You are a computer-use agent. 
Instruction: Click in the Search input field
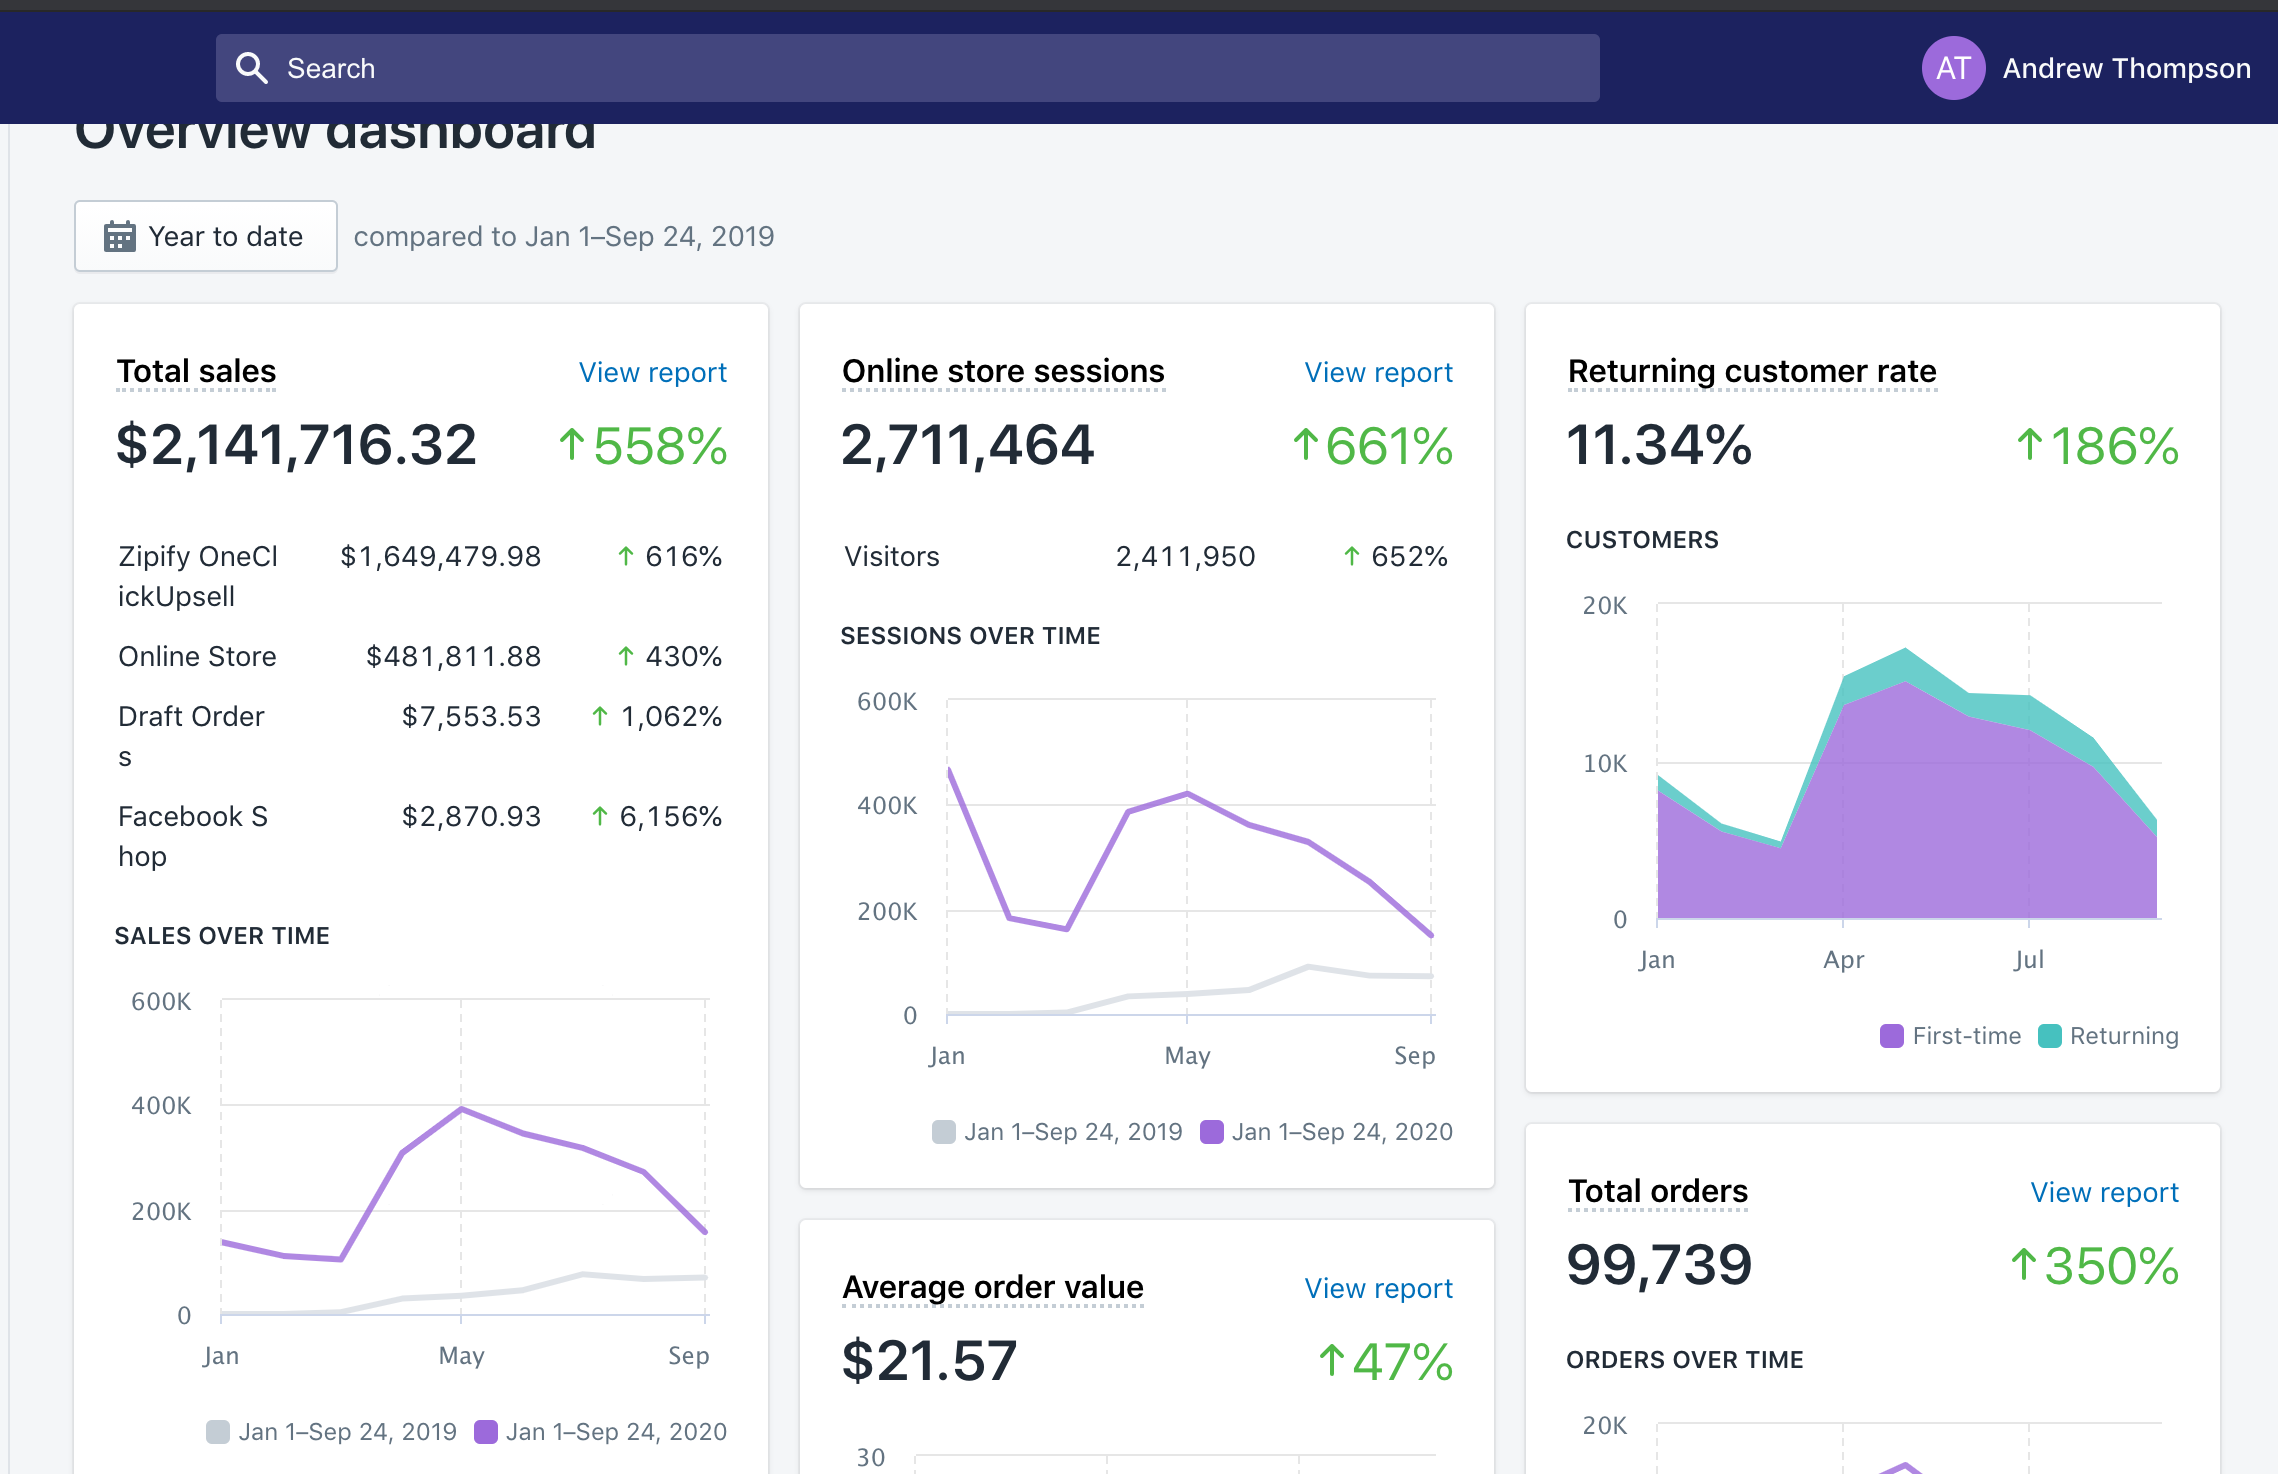click(x=900, y=68)
